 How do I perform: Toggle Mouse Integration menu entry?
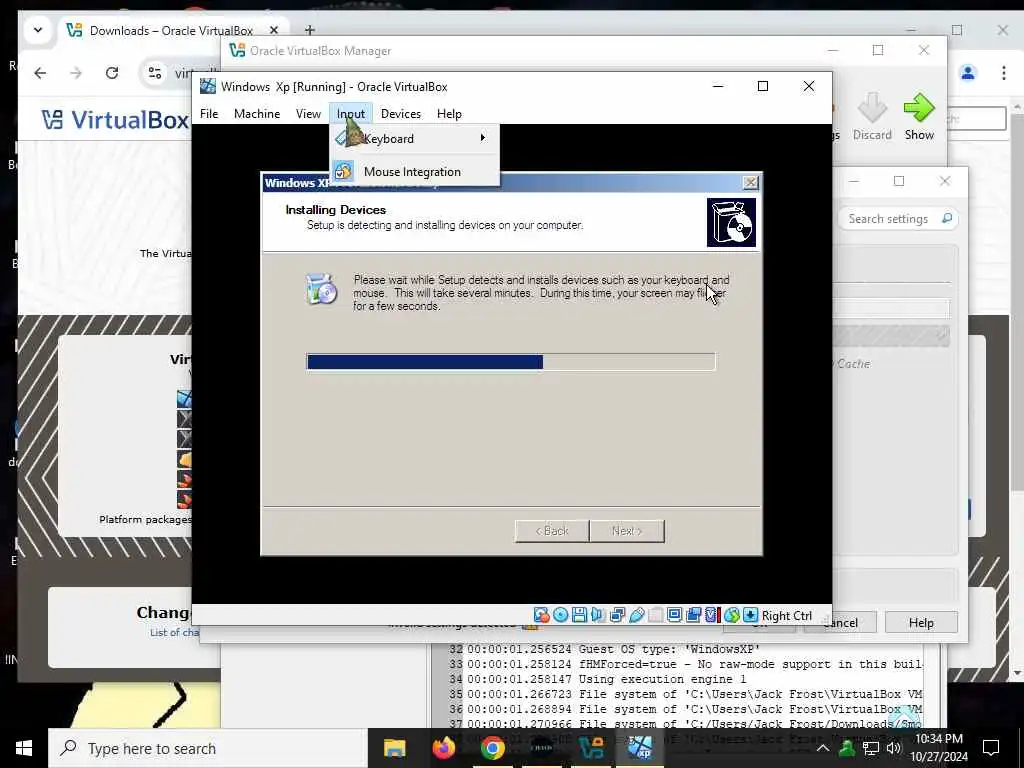[415, 172]
